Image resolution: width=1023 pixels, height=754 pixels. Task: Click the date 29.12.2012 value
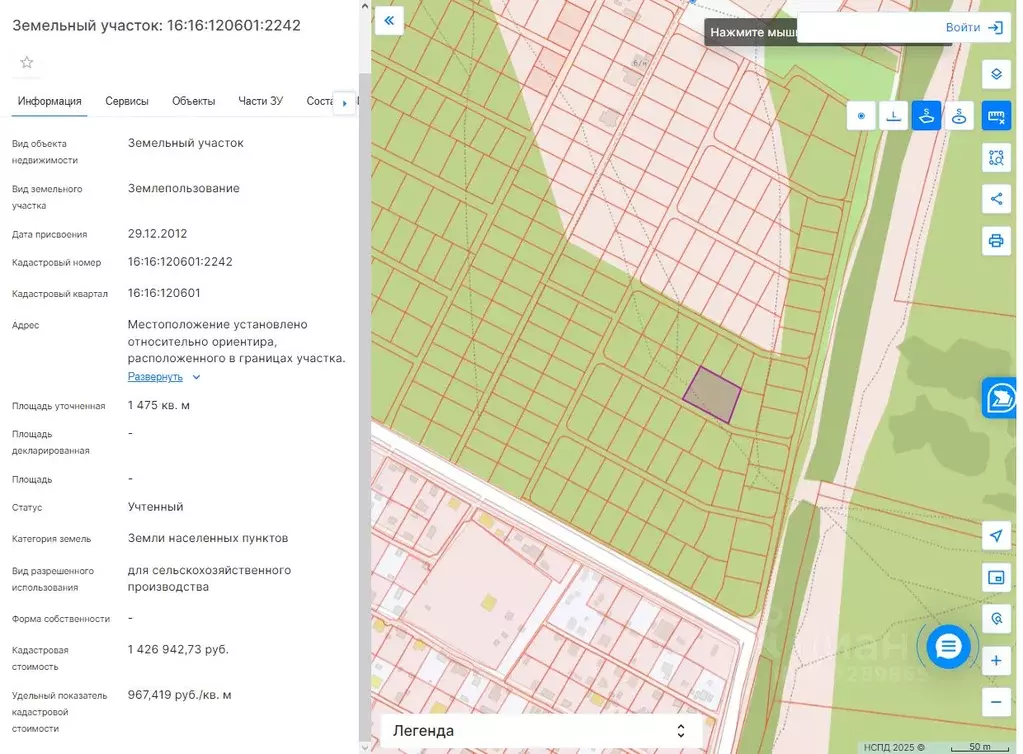157,234
